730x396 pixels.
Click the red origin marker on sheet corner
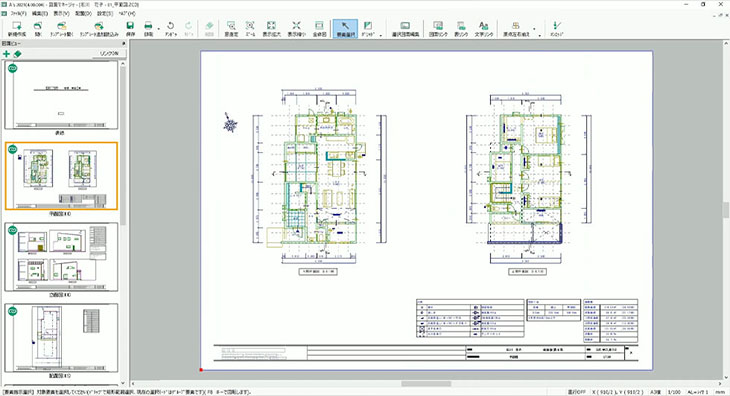(201, 370)
